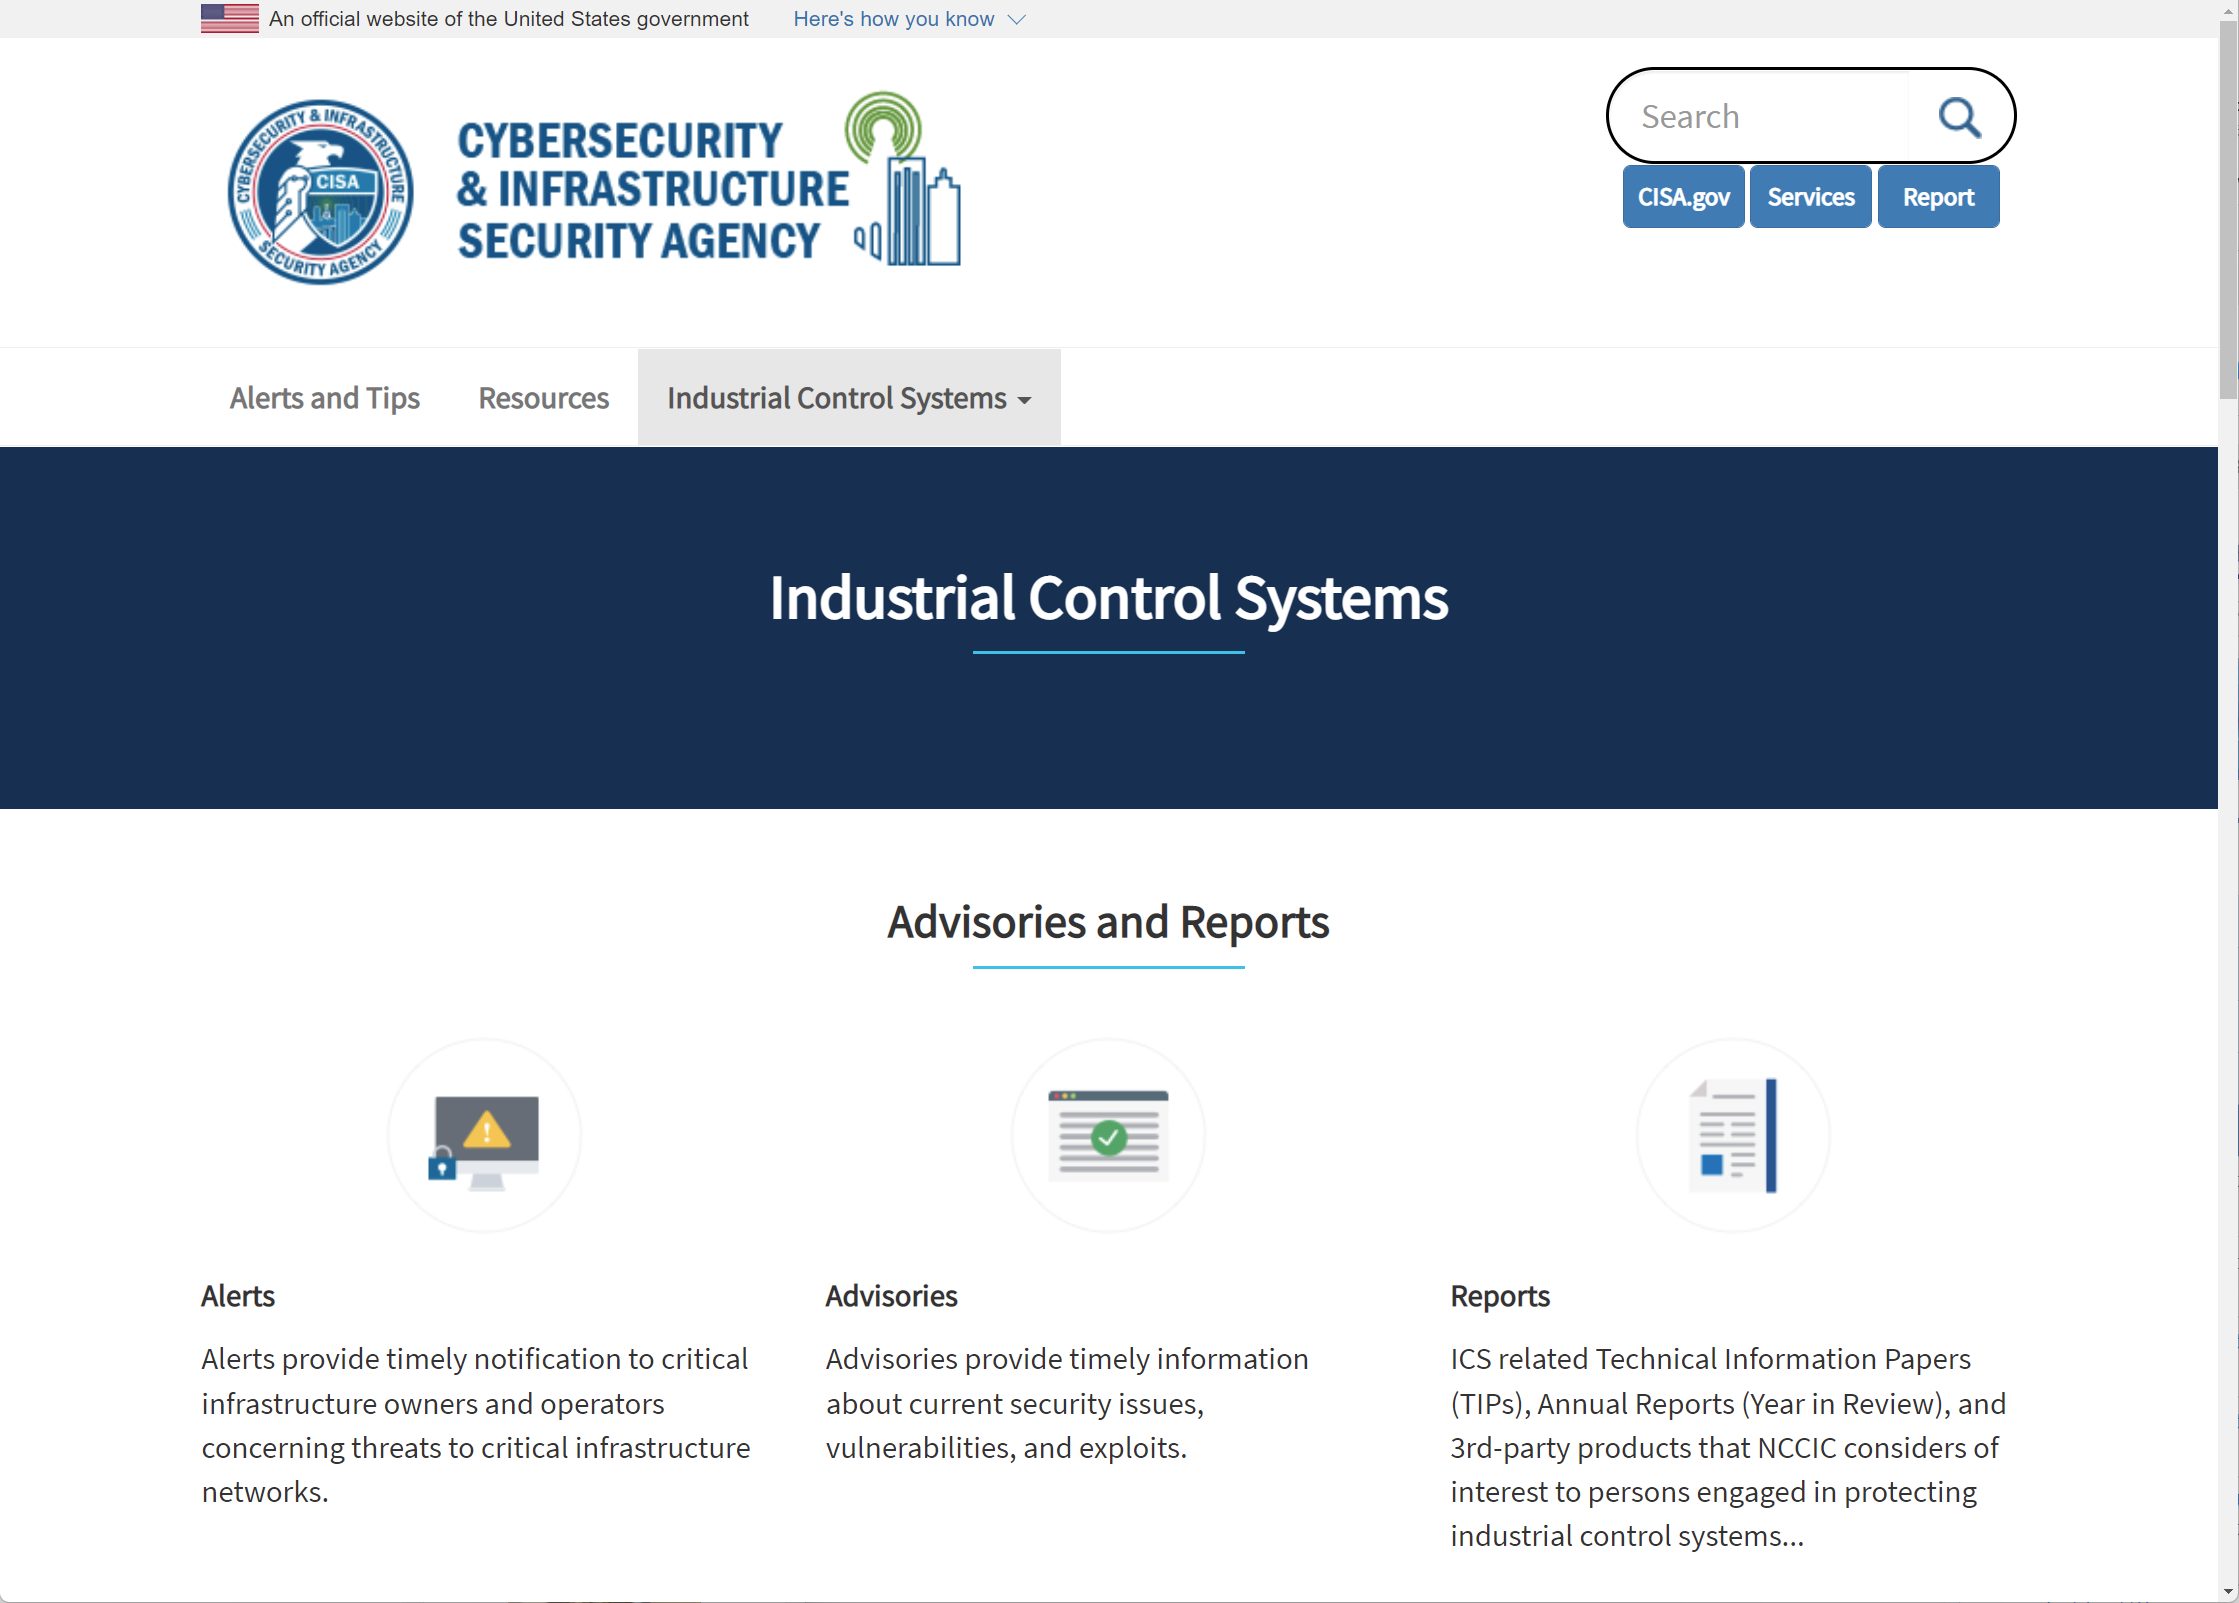
Task: Click the scrollbar down arrow
Action: 2228,1591
